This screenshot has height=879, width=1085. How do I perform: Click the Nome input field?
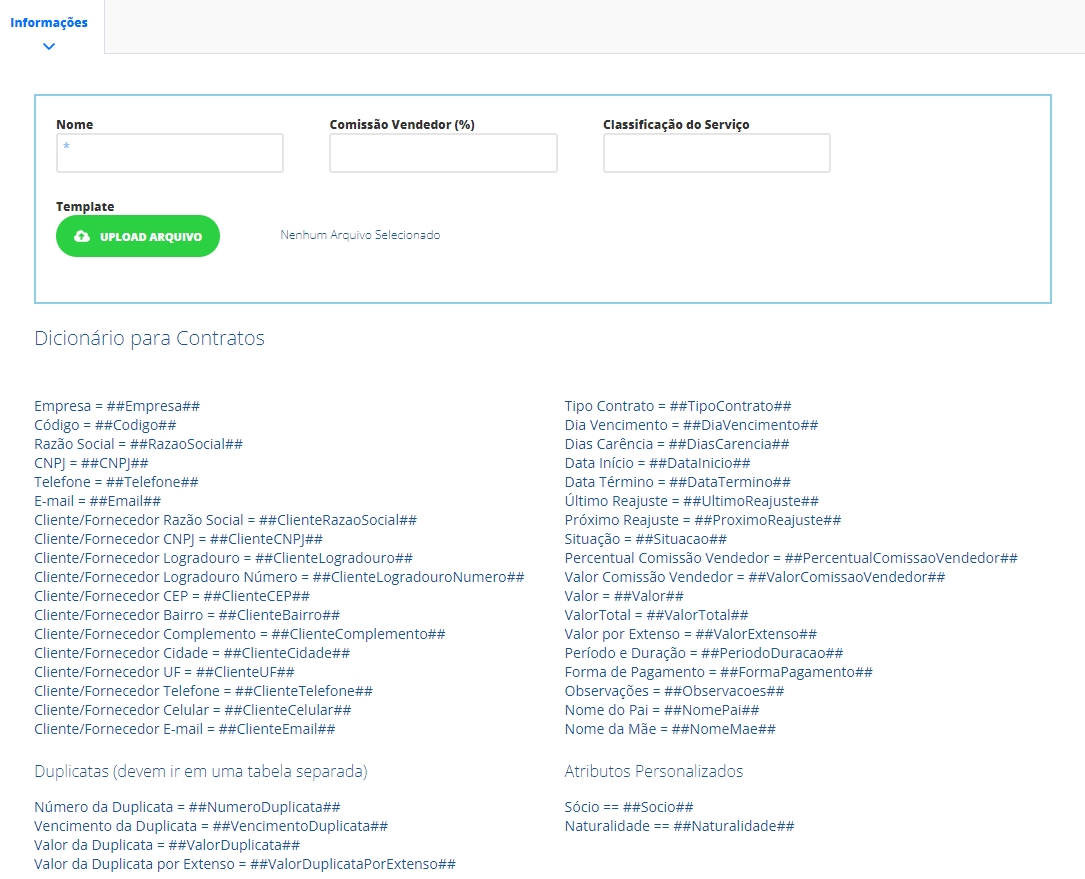pyautogui.click(x=170, y=153)
